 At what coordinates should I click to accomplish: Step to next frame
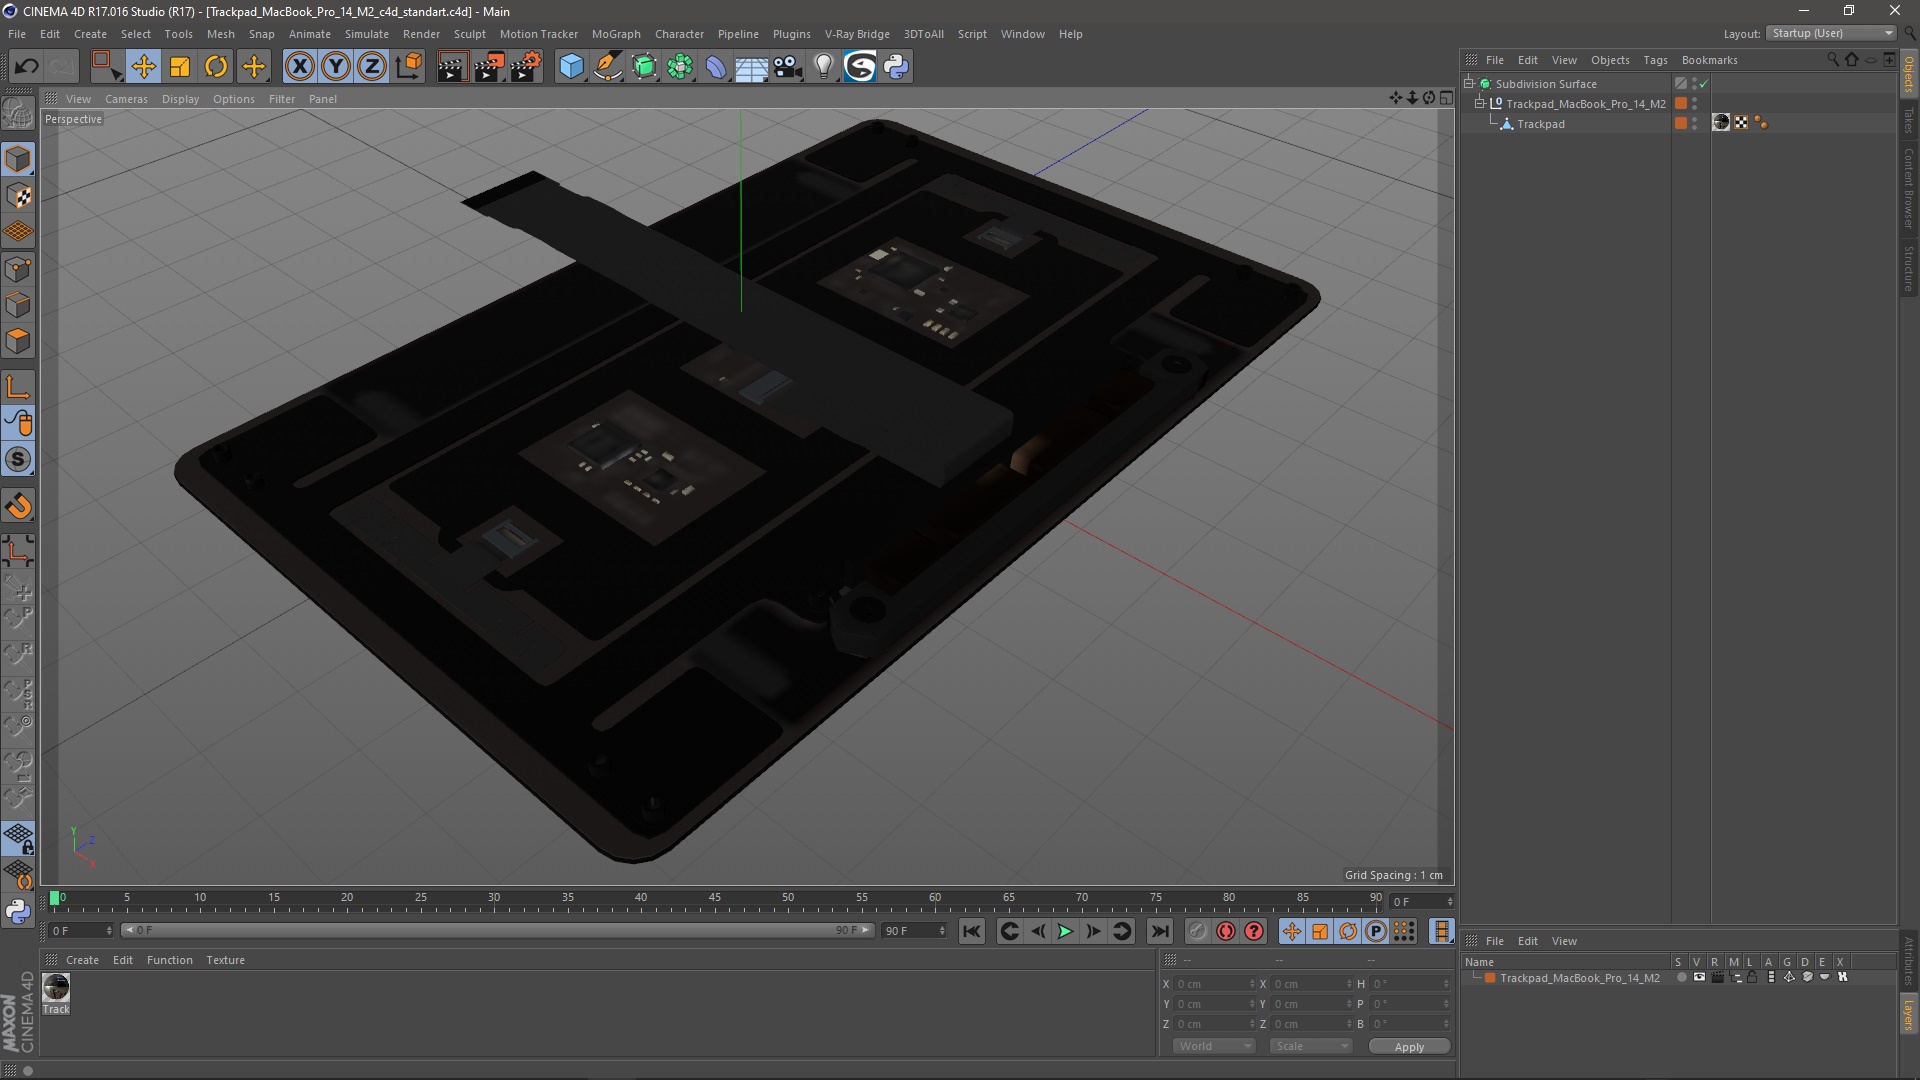[1093, 931]
